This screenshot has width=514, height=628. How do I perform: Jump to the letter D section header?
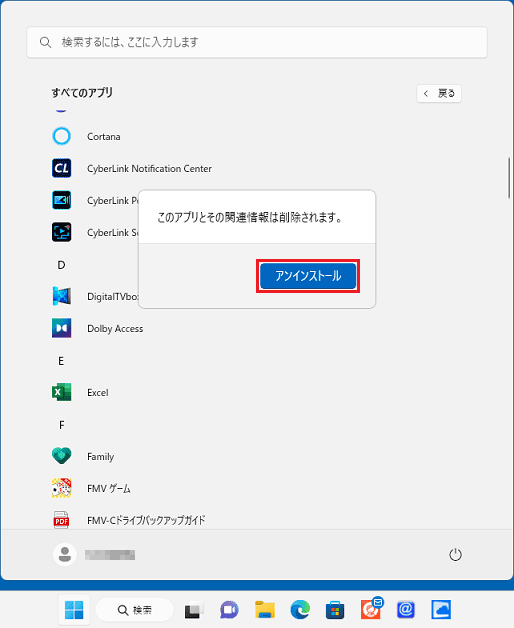[61, 265]
